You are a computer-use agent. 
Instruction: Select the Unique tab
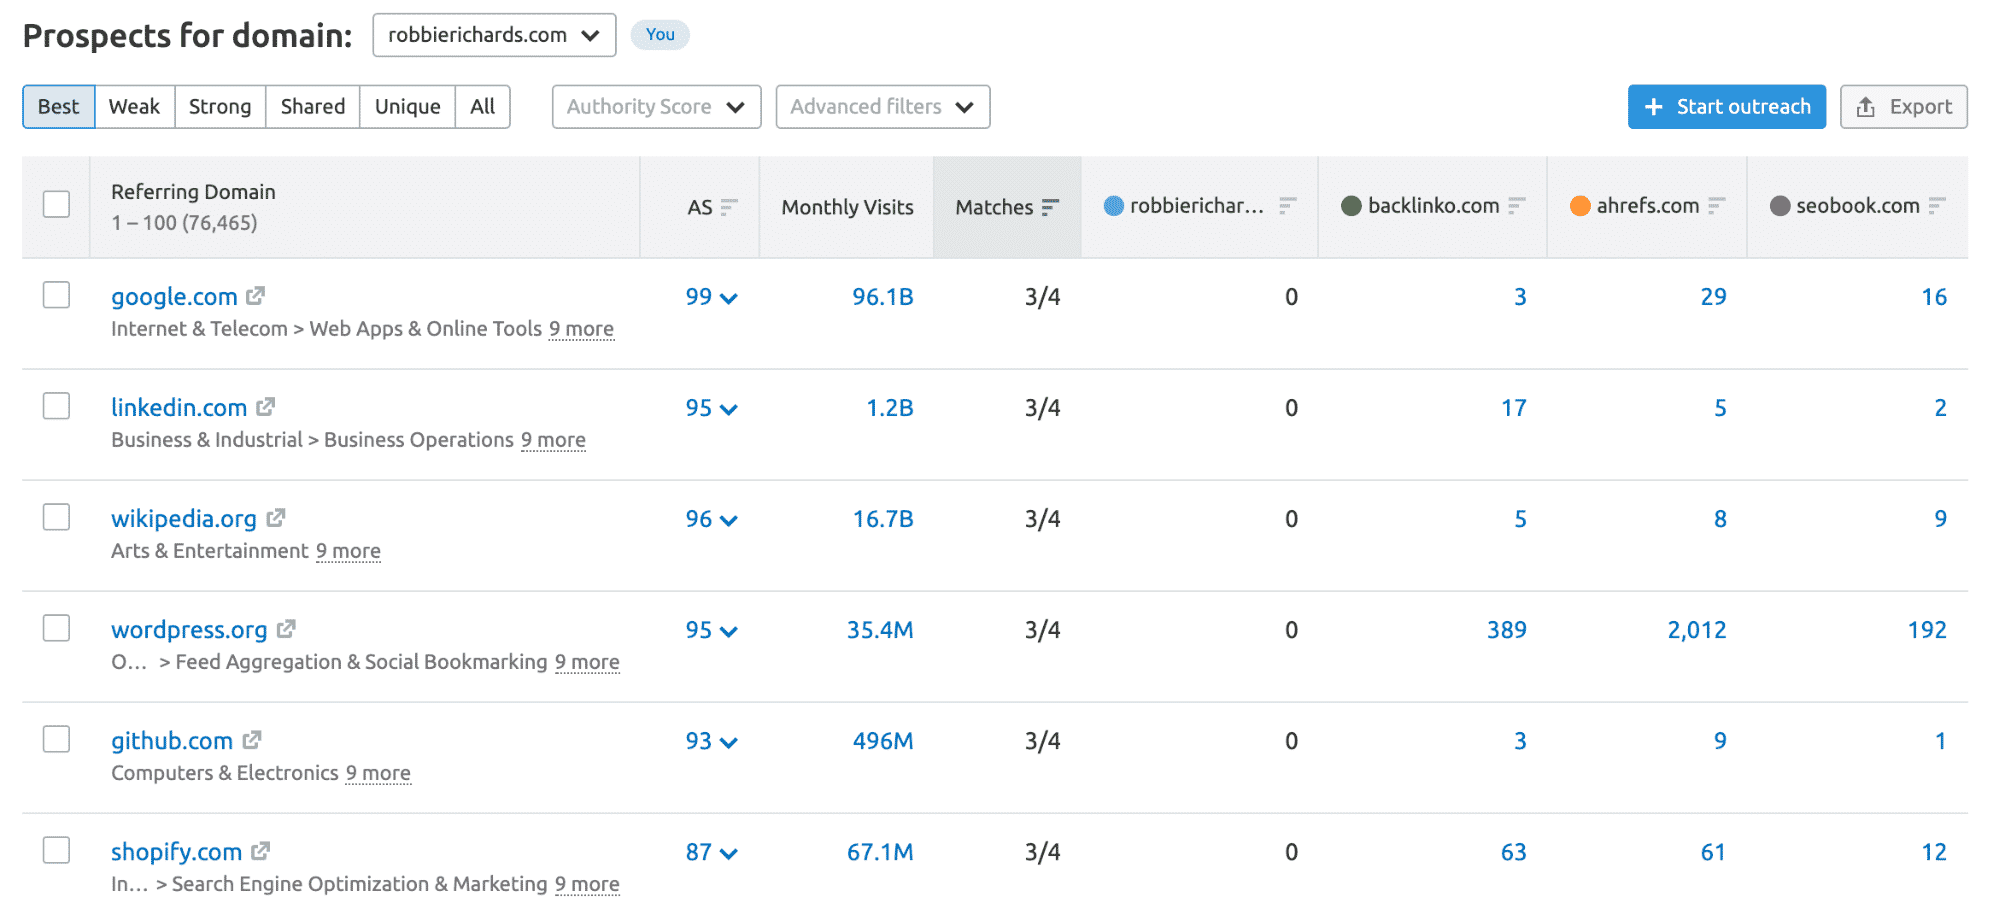pos(407,107)
